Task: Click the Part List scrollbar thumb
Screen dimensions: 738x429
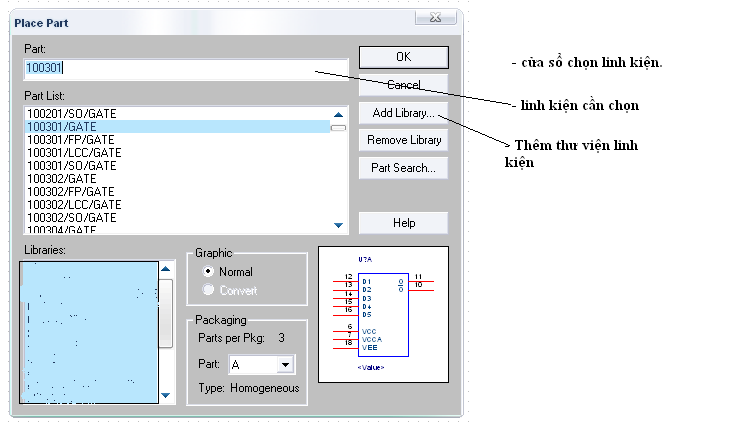Action: 338,128
